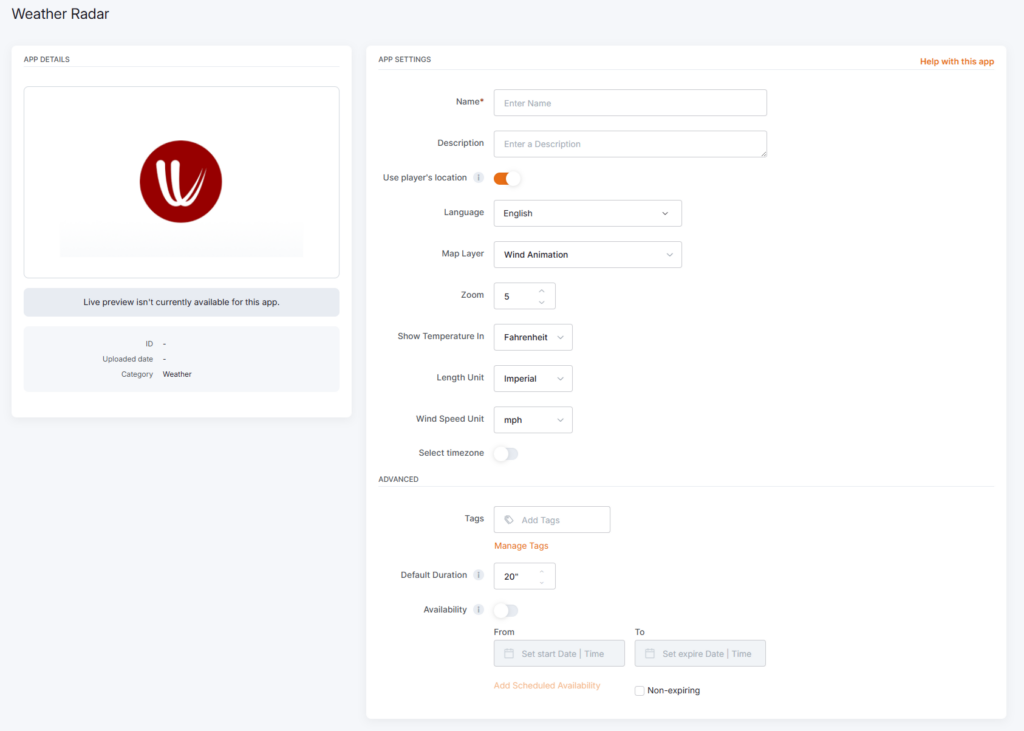Image resolution: width=1024 pixels, height=731 pixels.
Task: Check the Non-expiring checkbox
Action: tap(640, 691)
